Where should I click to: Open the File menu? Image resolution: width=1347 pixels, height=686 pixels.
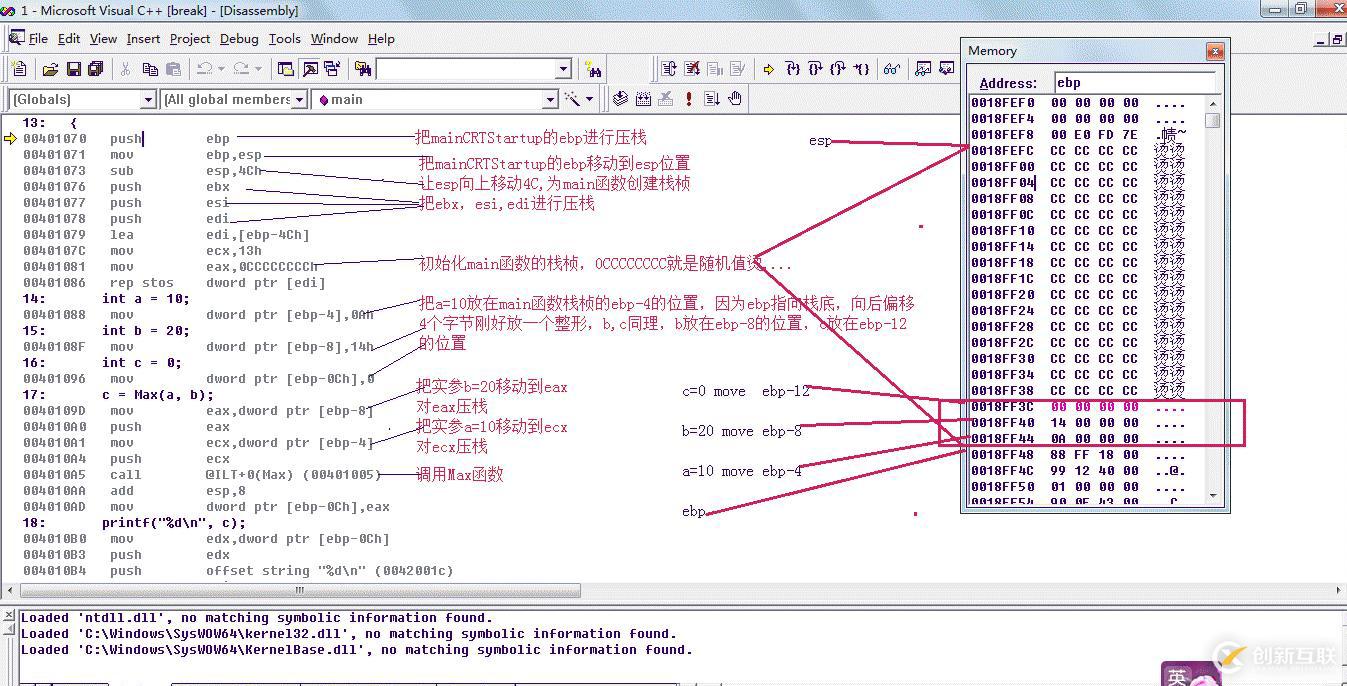[38, 39]
